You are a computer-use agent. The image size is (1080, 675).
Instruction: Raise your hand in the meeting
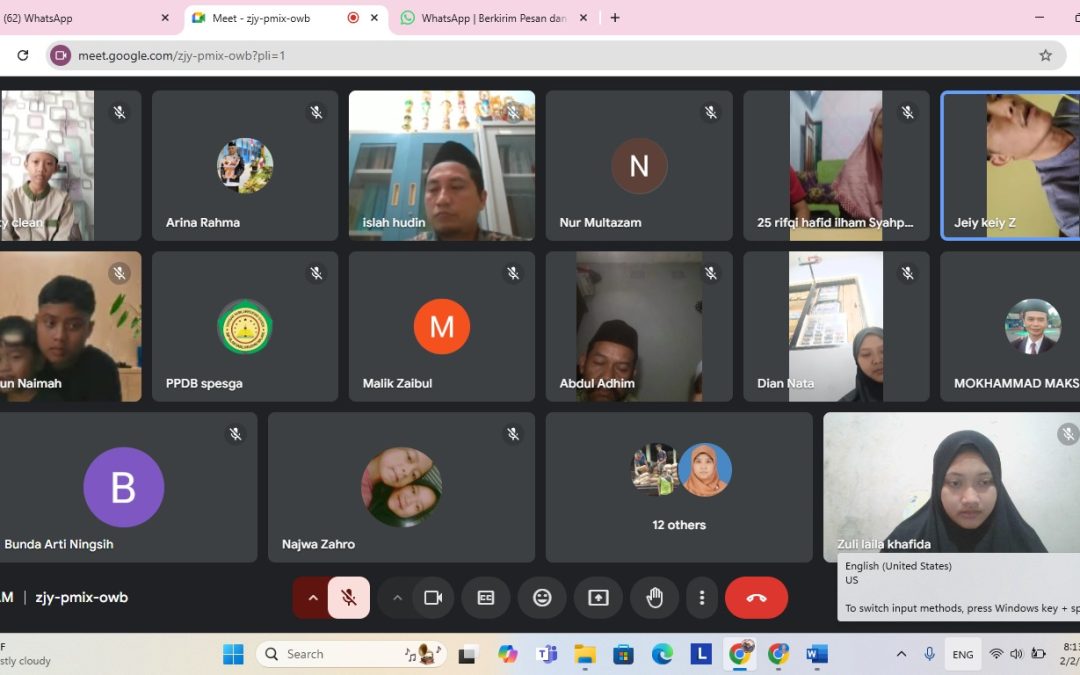654,598
